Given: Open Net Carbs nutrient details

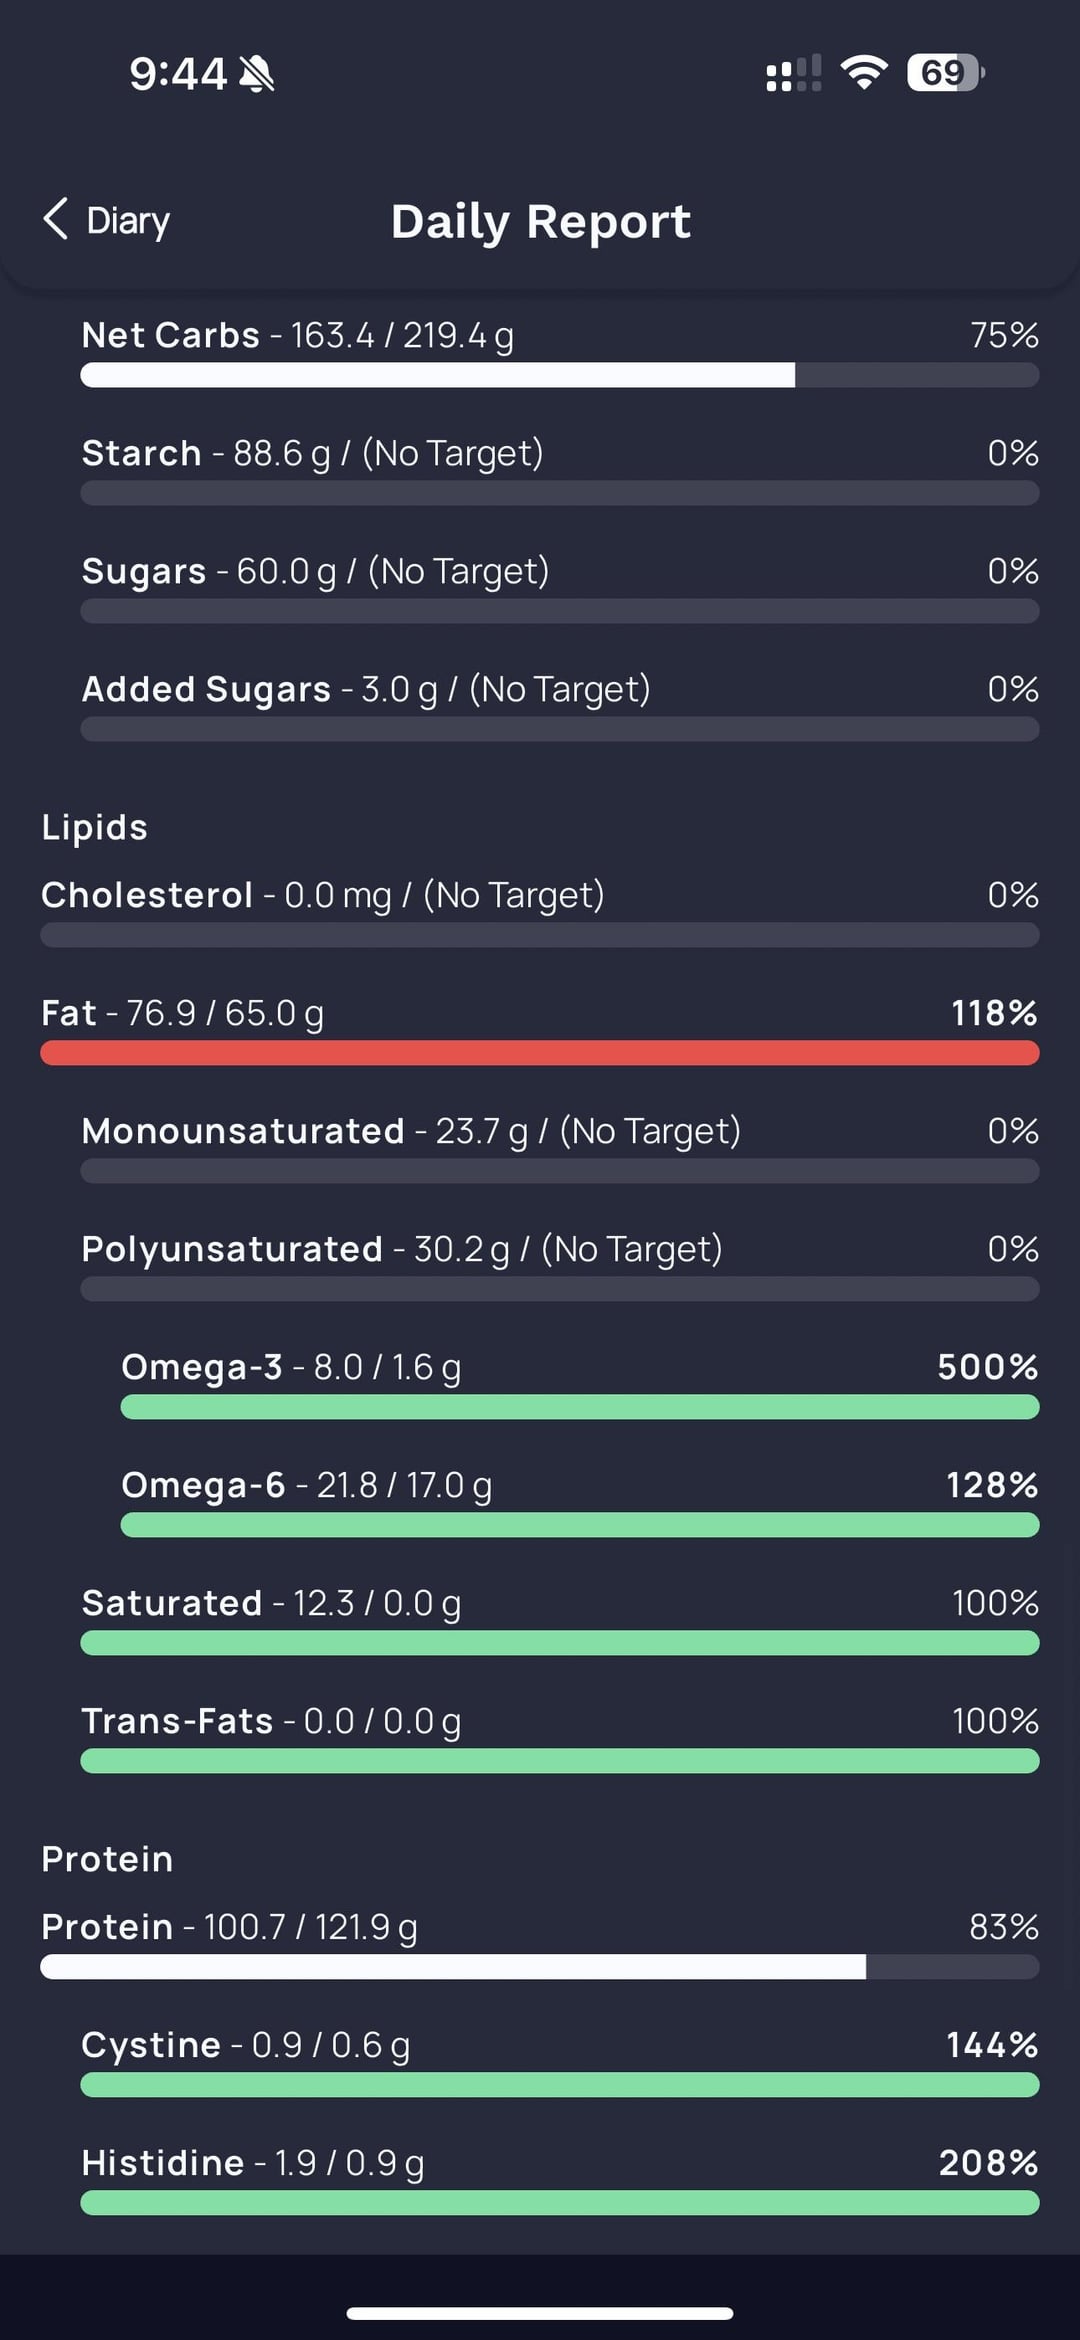Looking at the screenshot, I should (x=297, y=335).
